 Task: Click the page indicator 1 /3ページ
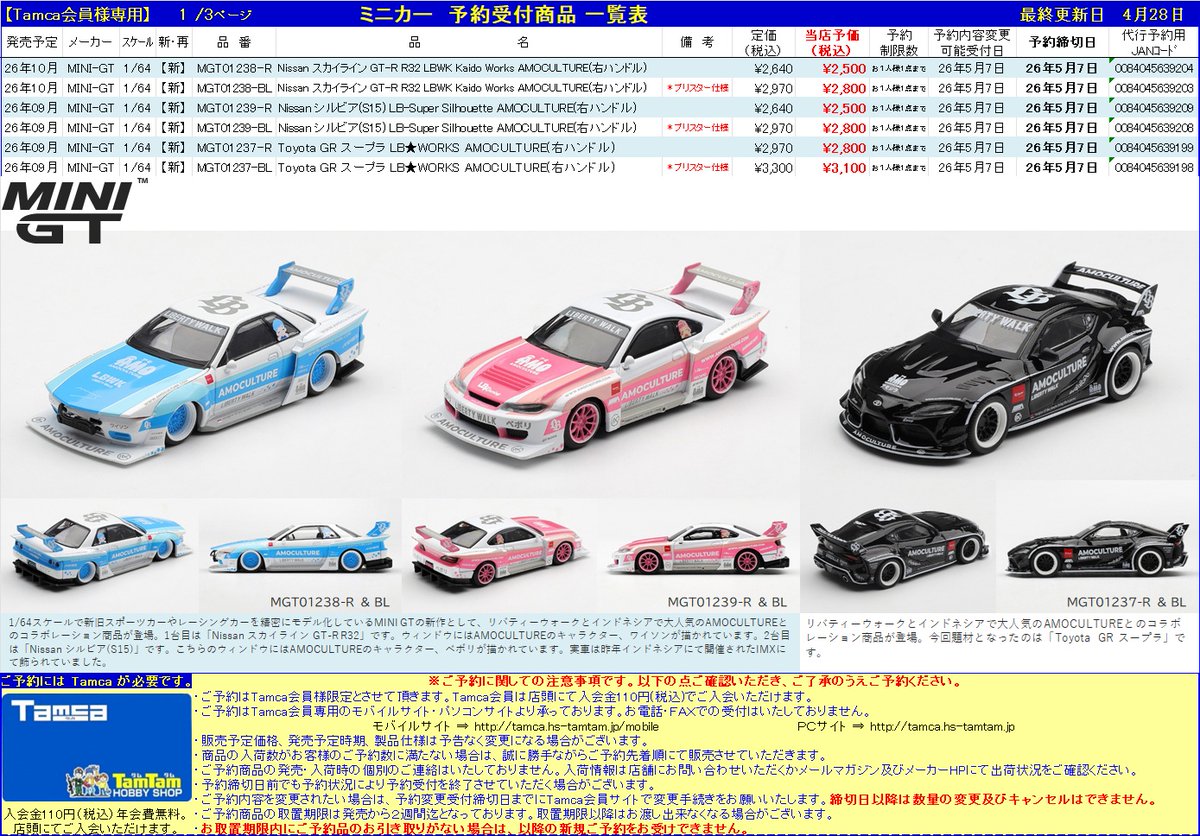(x=216, y=15)
